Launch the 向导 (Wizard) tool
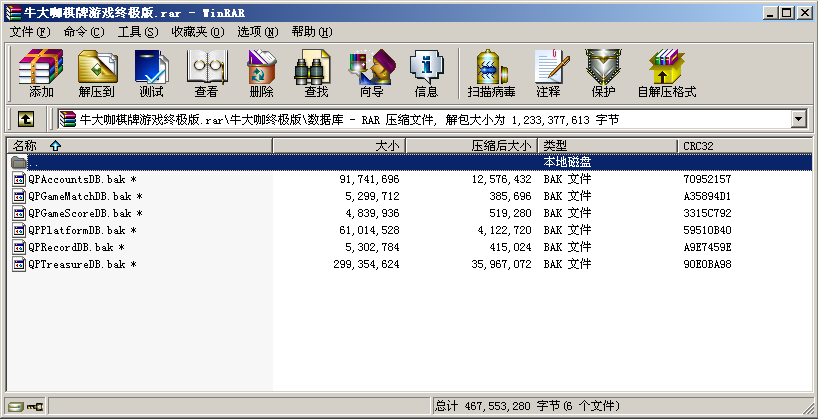 371,74
